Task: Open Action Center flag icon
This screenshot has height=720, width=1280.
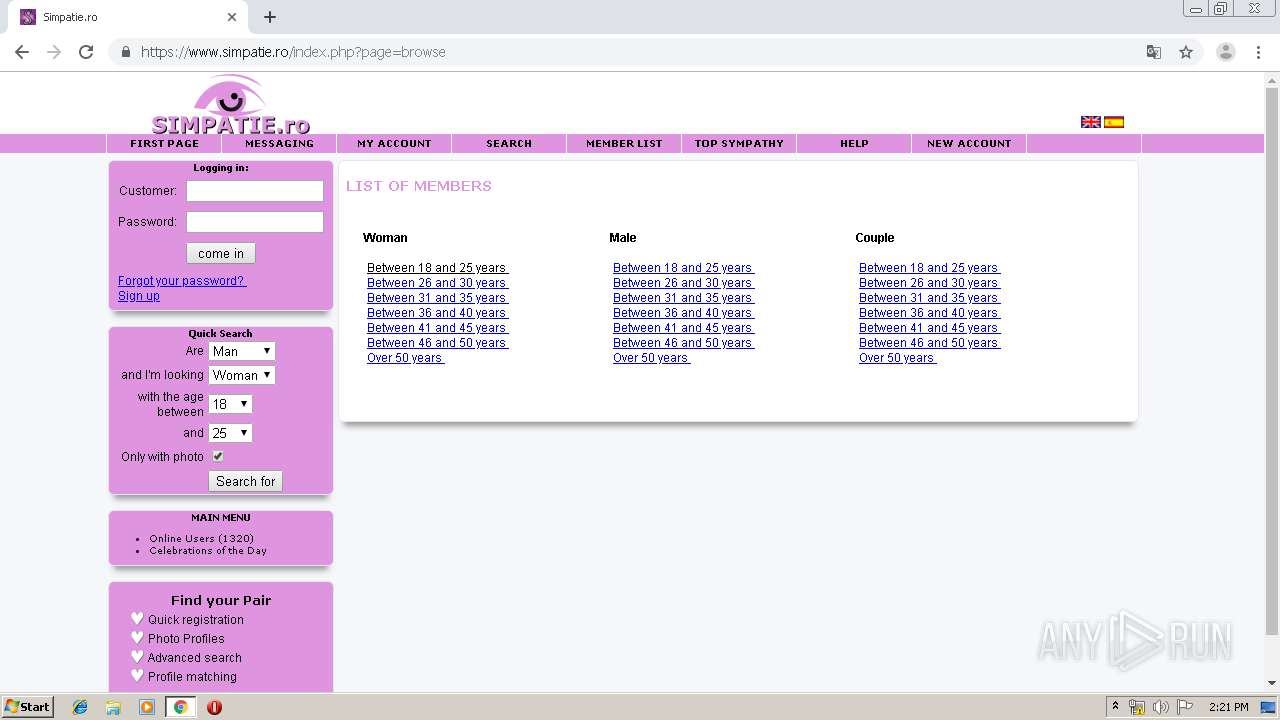Action: pos(1185,707)
